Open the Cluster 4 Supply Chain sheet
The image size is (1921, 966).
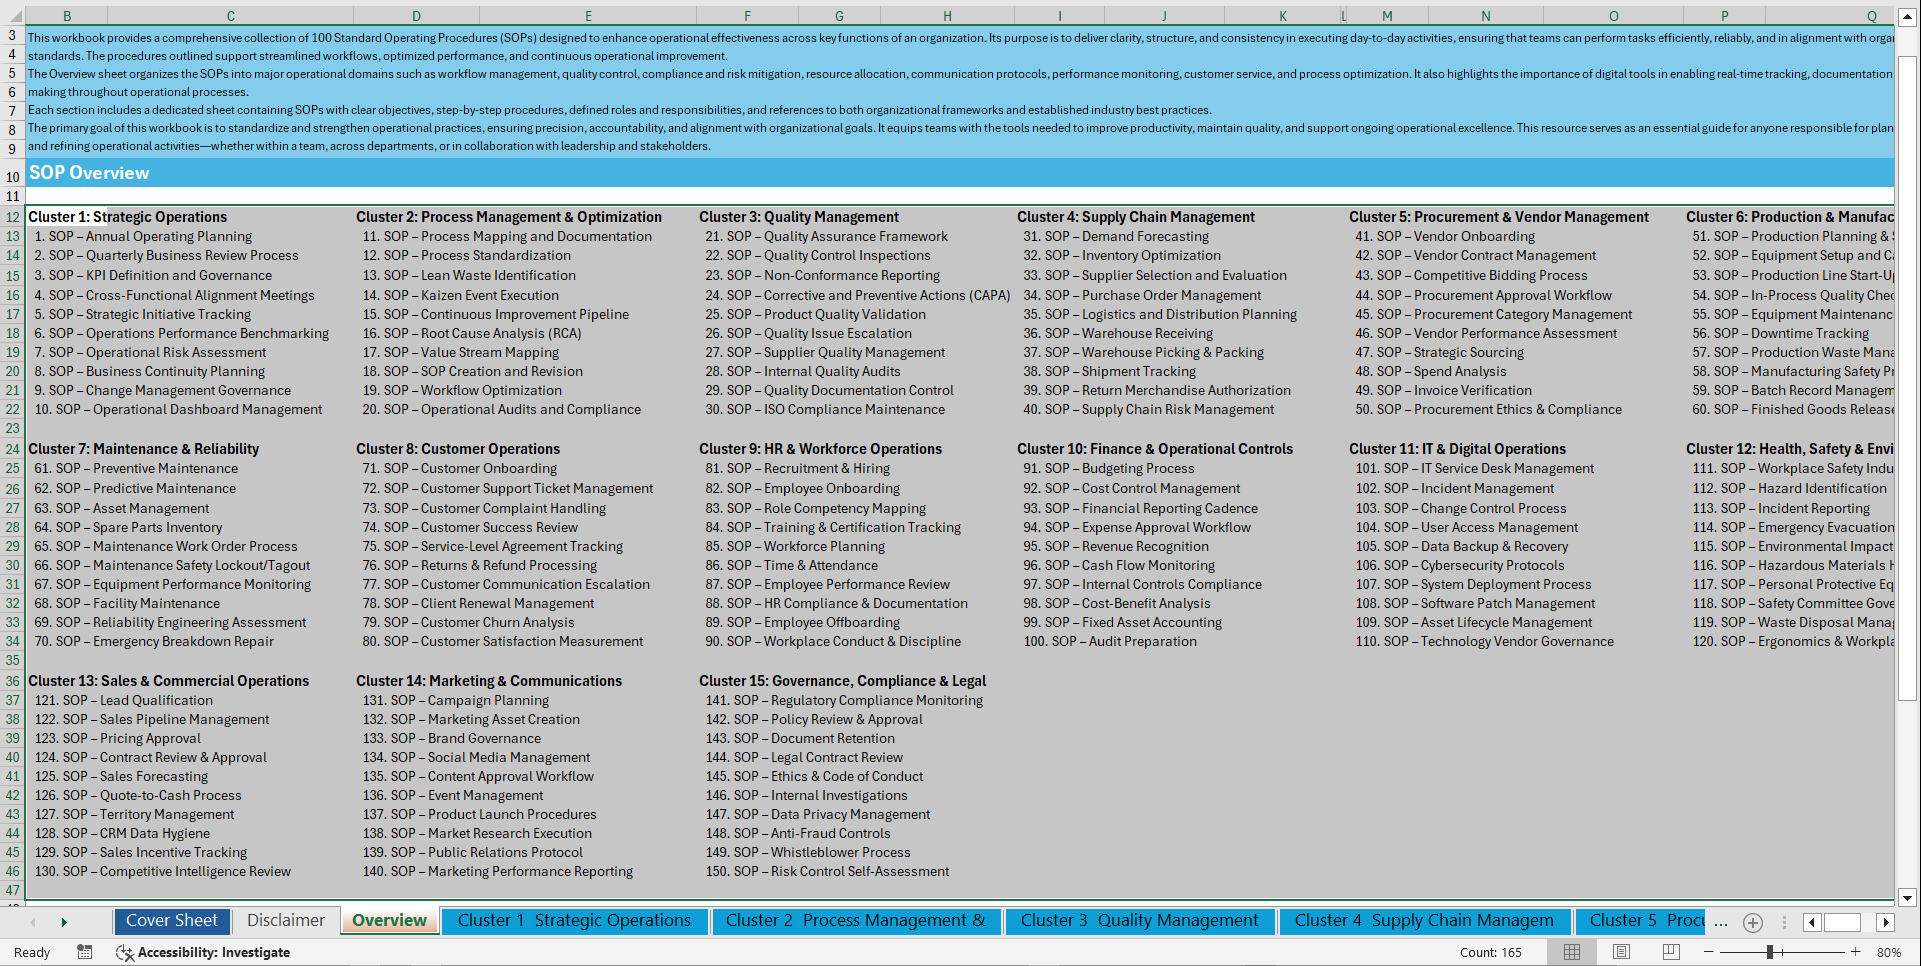pos(1423,920)
